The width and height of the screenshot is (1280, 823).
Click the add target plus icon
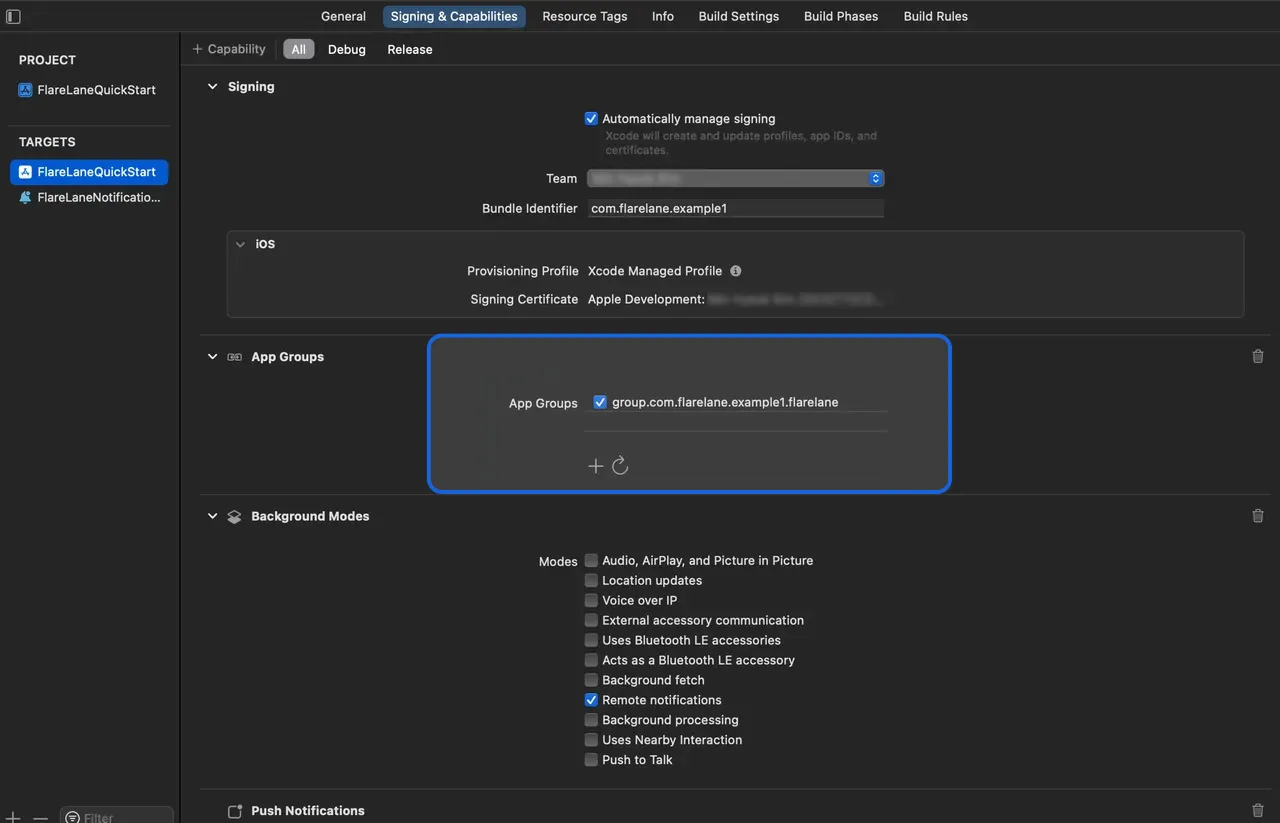coord(13,818)
